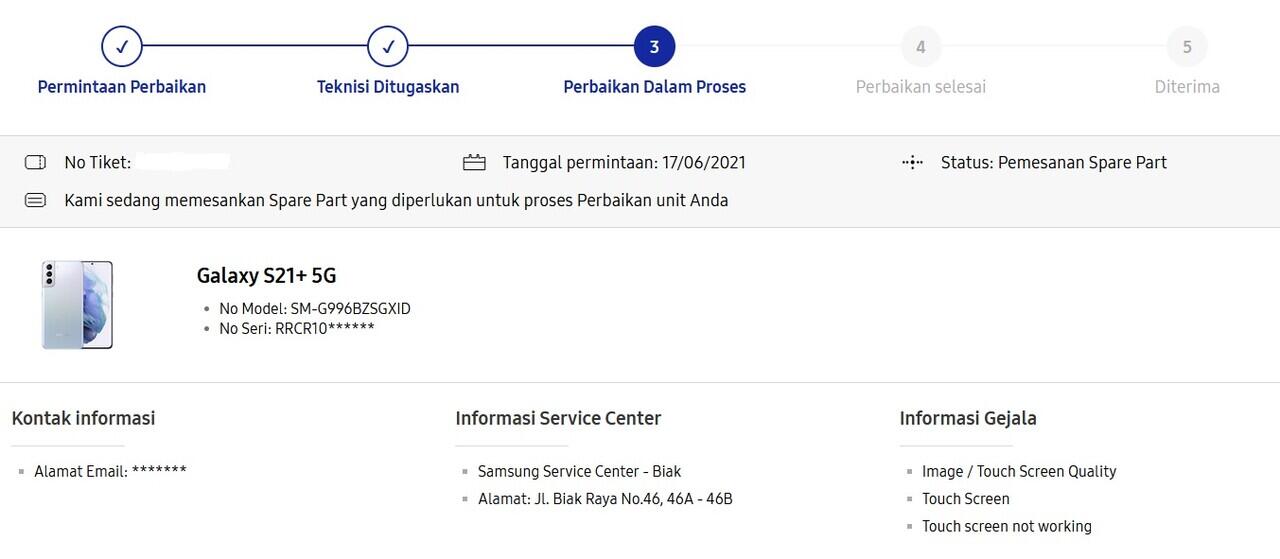This screenshot has width=1280, height=559.
Task: Click the Kami sedang memesankan Spare Part message
Action: [396, 200]
